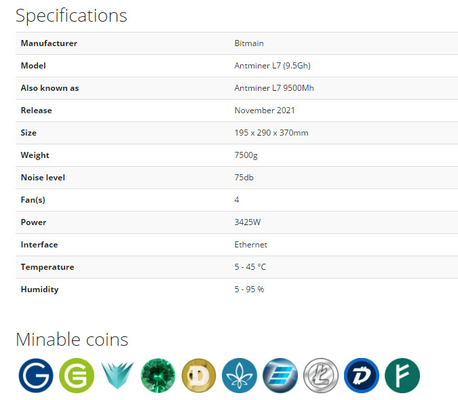Click the blue DigiByte coin icon
Viewport: 458px width, 400px height.
tap(361, 375)
